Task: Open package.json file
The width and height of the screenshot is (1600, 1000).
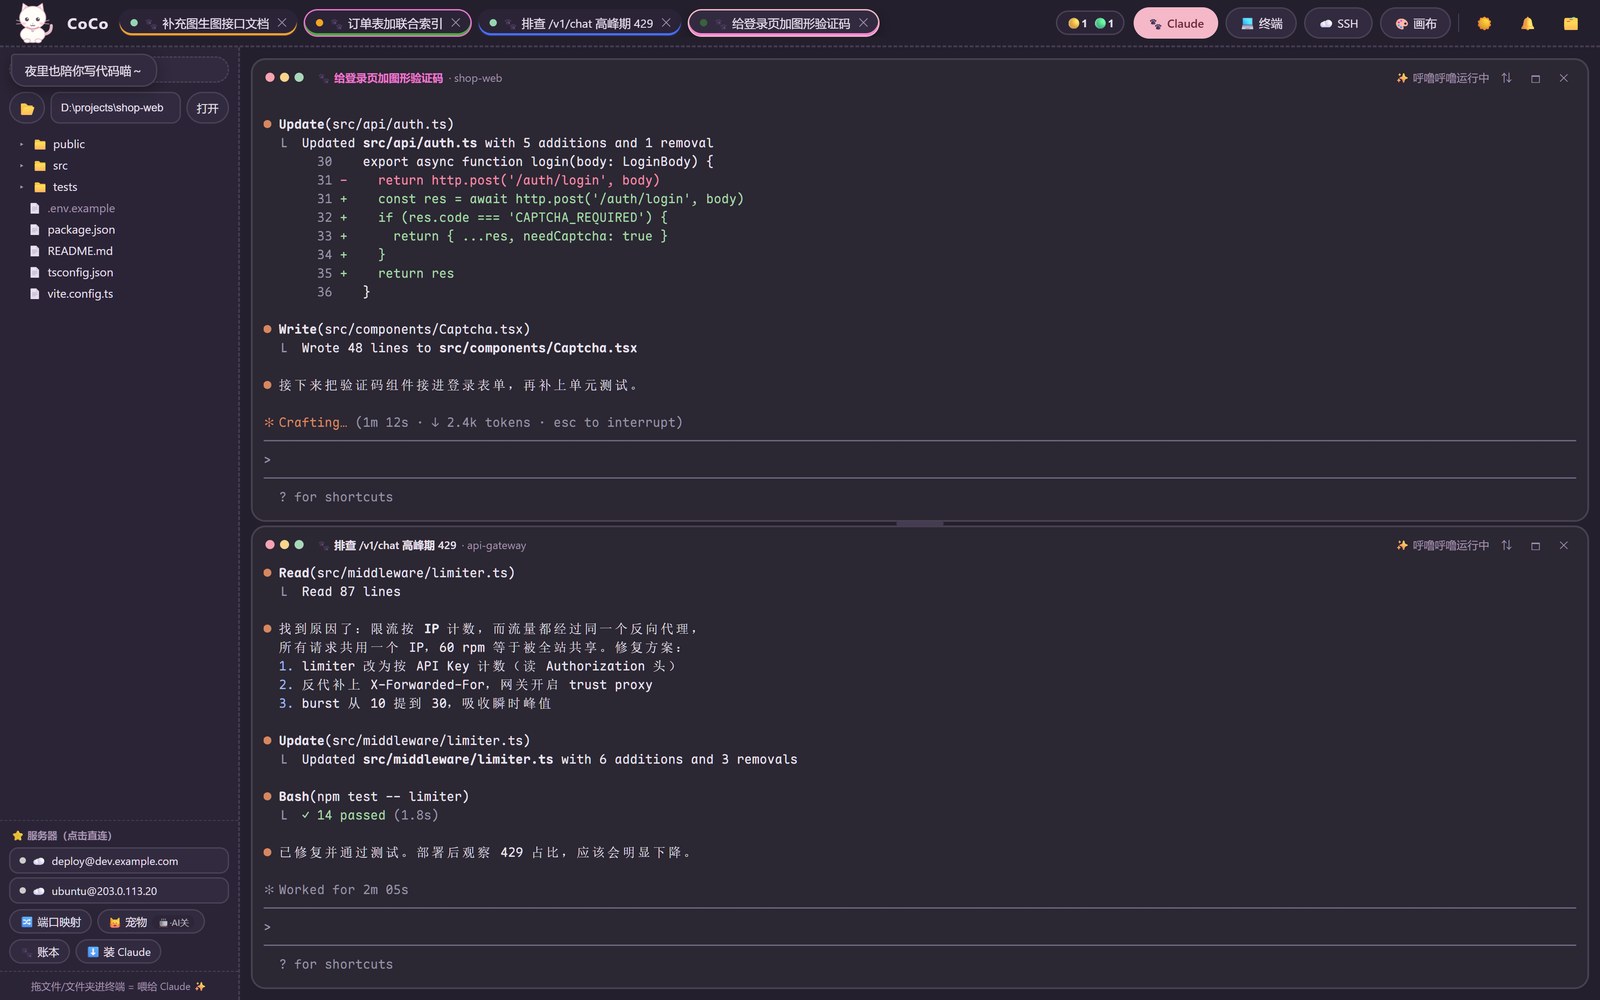Action: (73, 230)
